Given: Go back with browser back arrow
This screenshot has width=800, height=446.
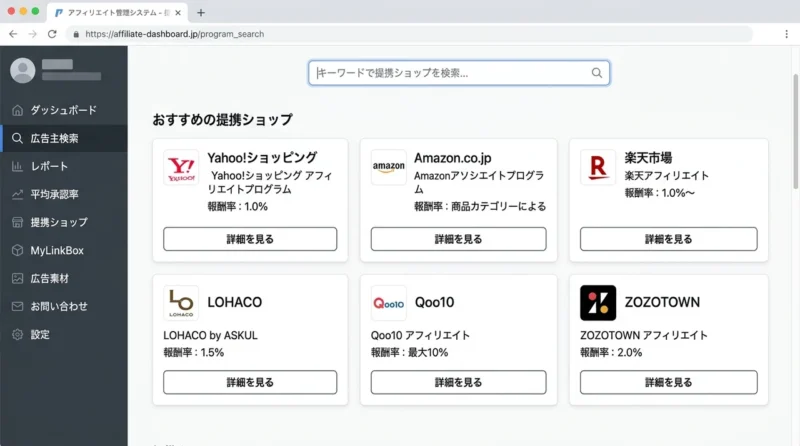Looking at the screenshot, I should (13, 34).
